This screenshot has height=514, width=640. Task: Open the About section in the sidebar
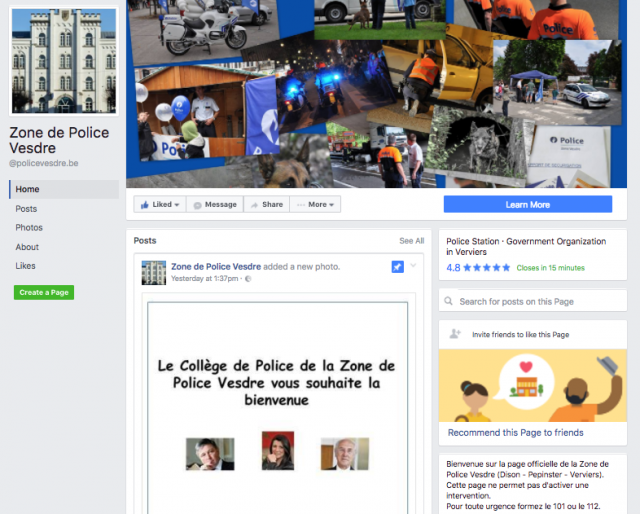(27, 247)
